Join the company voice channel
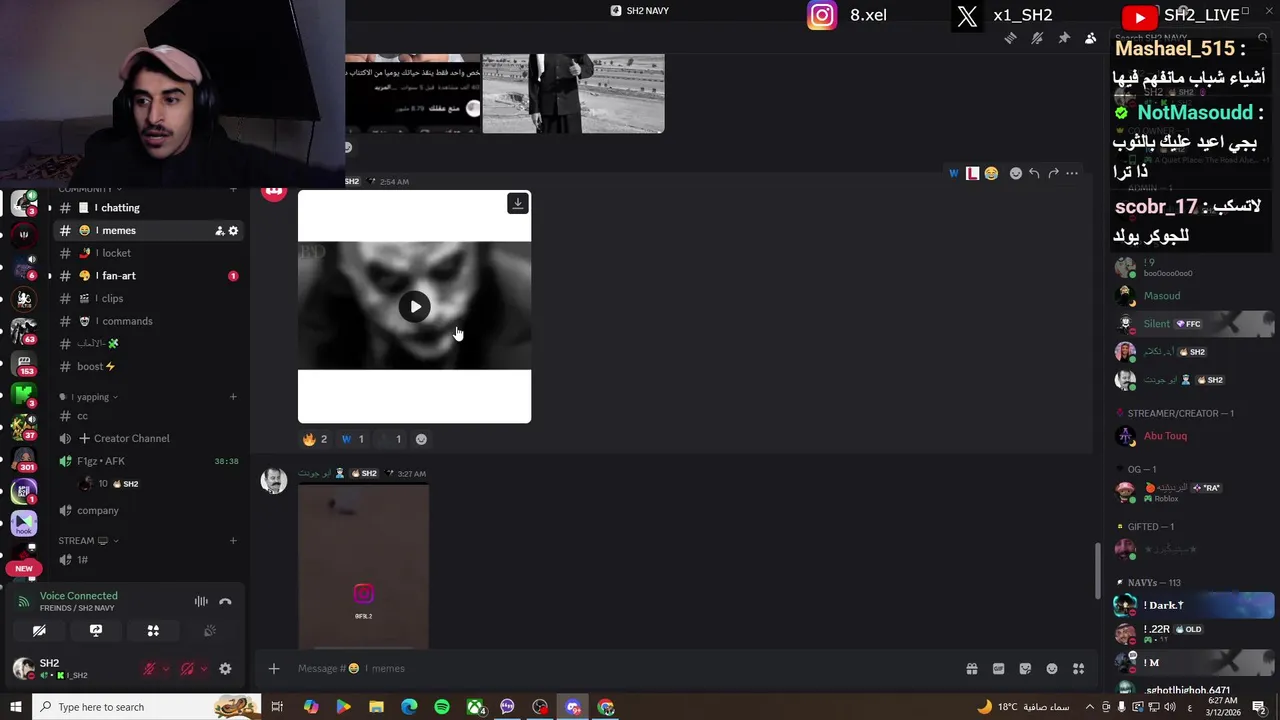The width and height of the screenshot is (1280, 720). 150,510
